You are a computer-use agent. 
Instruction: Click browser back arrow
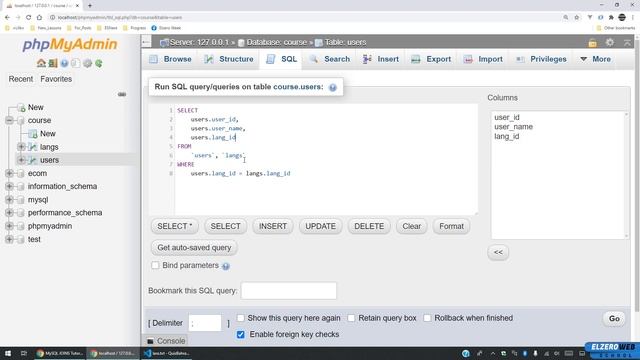(x=7, y=18)
